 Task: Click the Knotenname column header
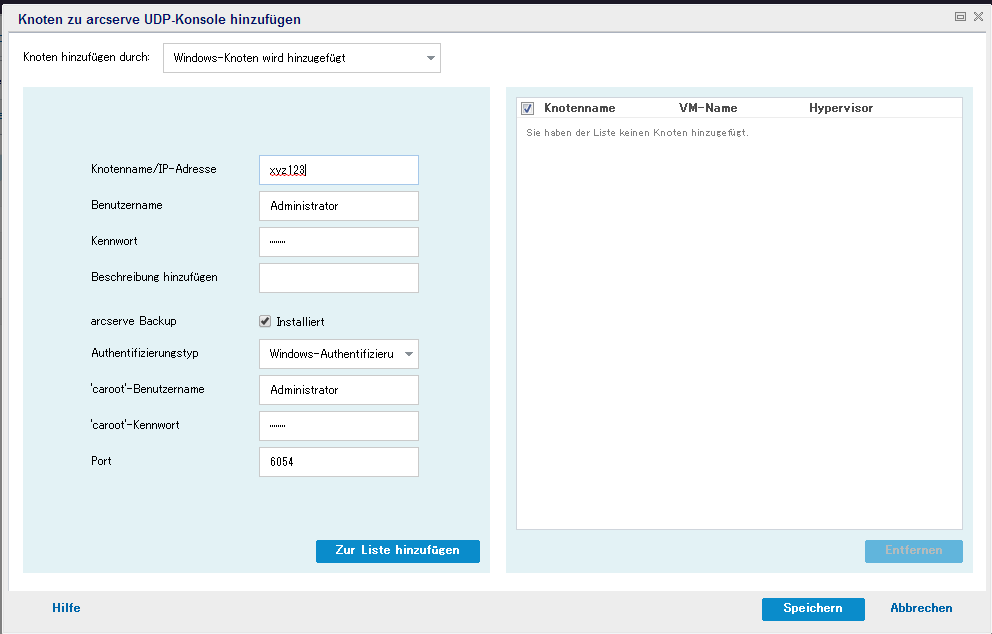coord(579,108)
